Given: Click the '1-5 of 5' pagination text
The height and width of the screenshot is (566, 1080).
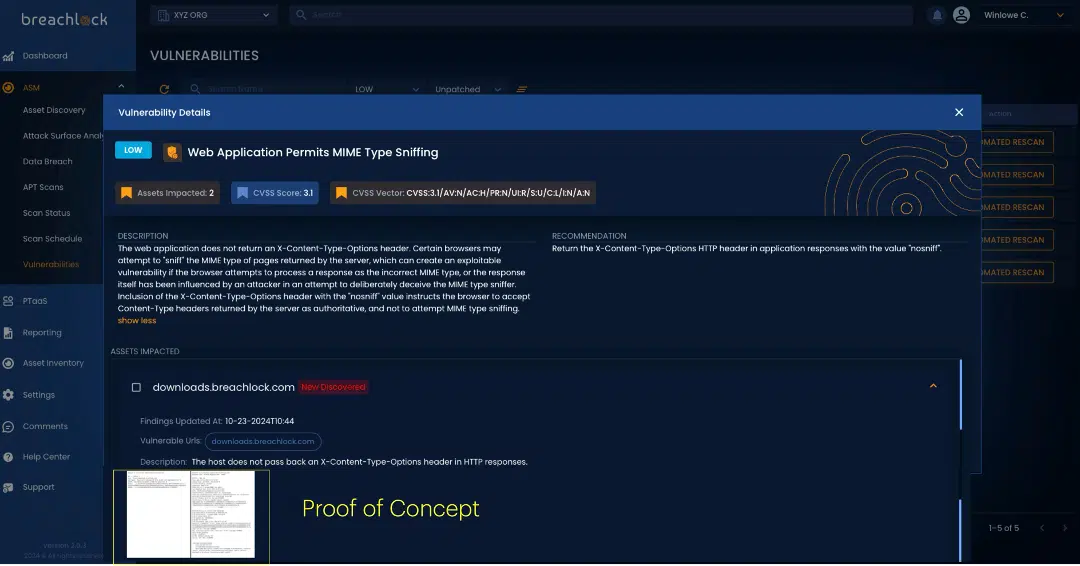Looking at the screenshot, I should (x=1004, y=528).
